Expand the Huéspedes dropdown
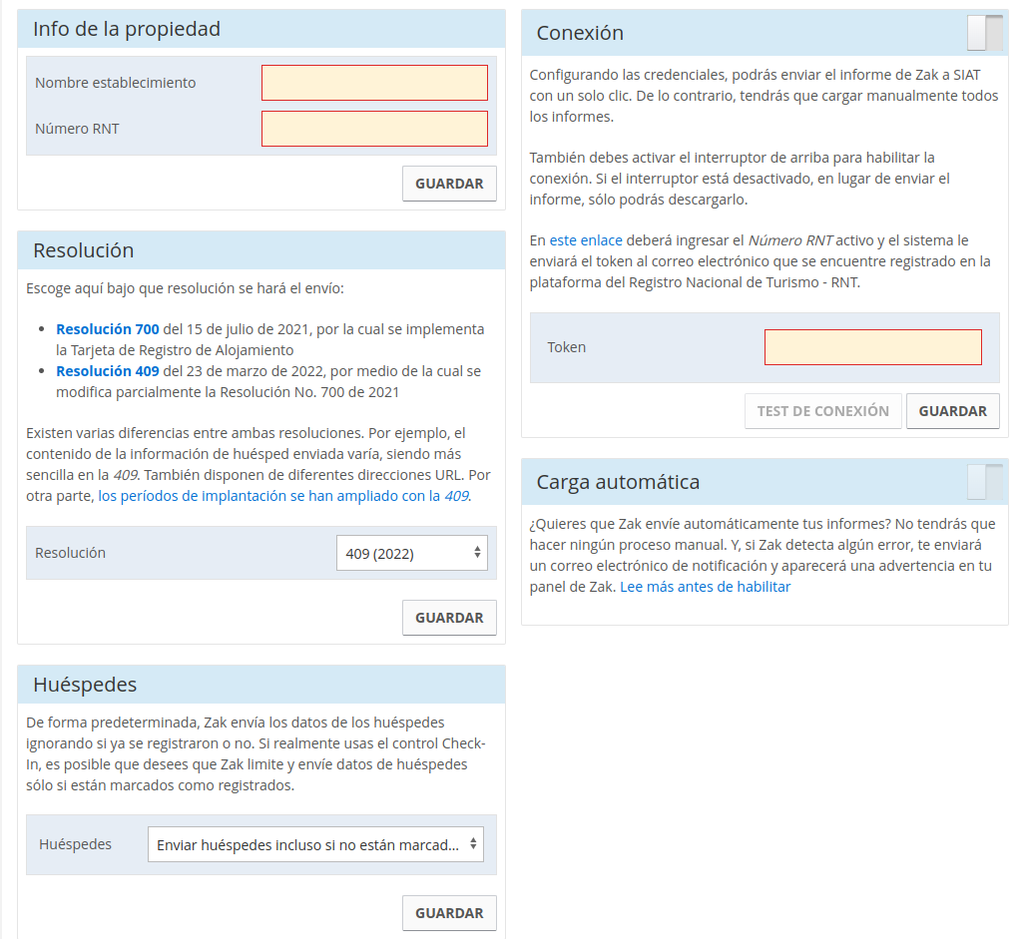 (315, 844)
